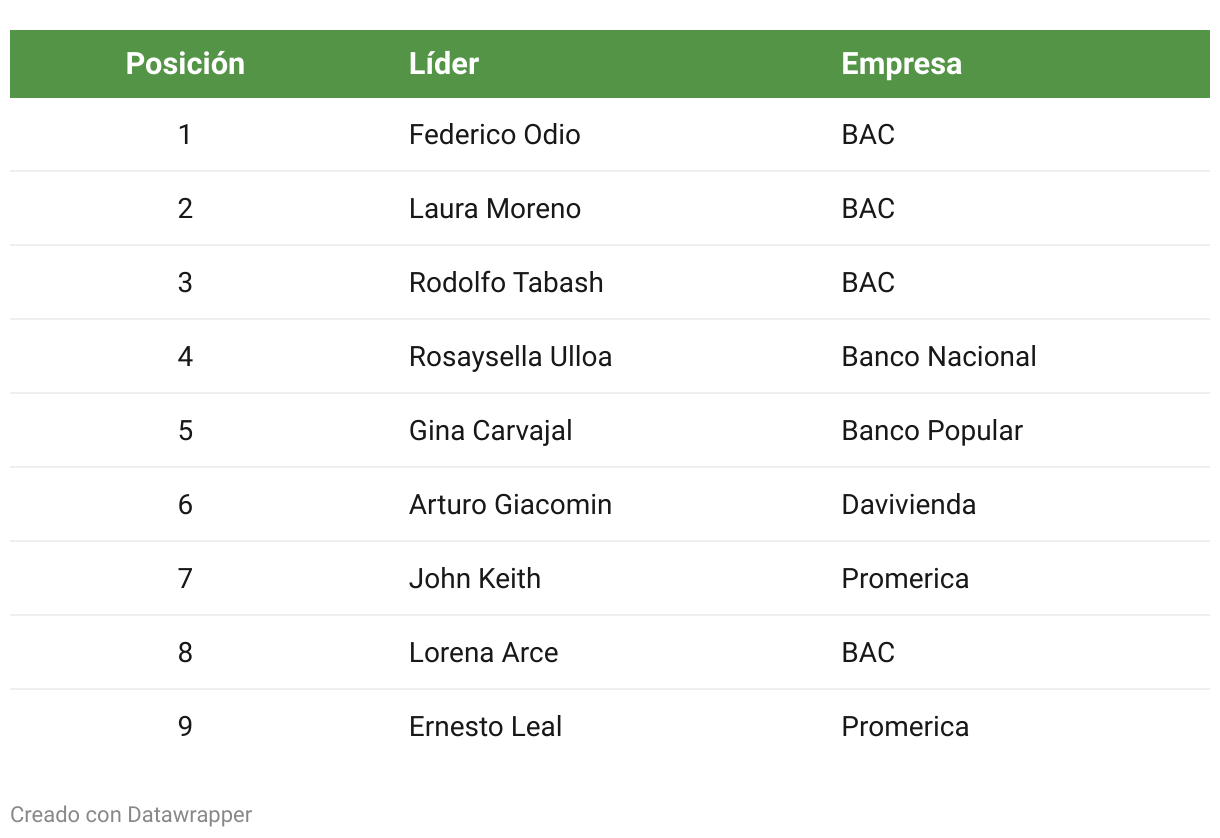Viewport: 1220px width, 838px height.
Task: Click the Davivienda company cell
Action: coord(908,505)
